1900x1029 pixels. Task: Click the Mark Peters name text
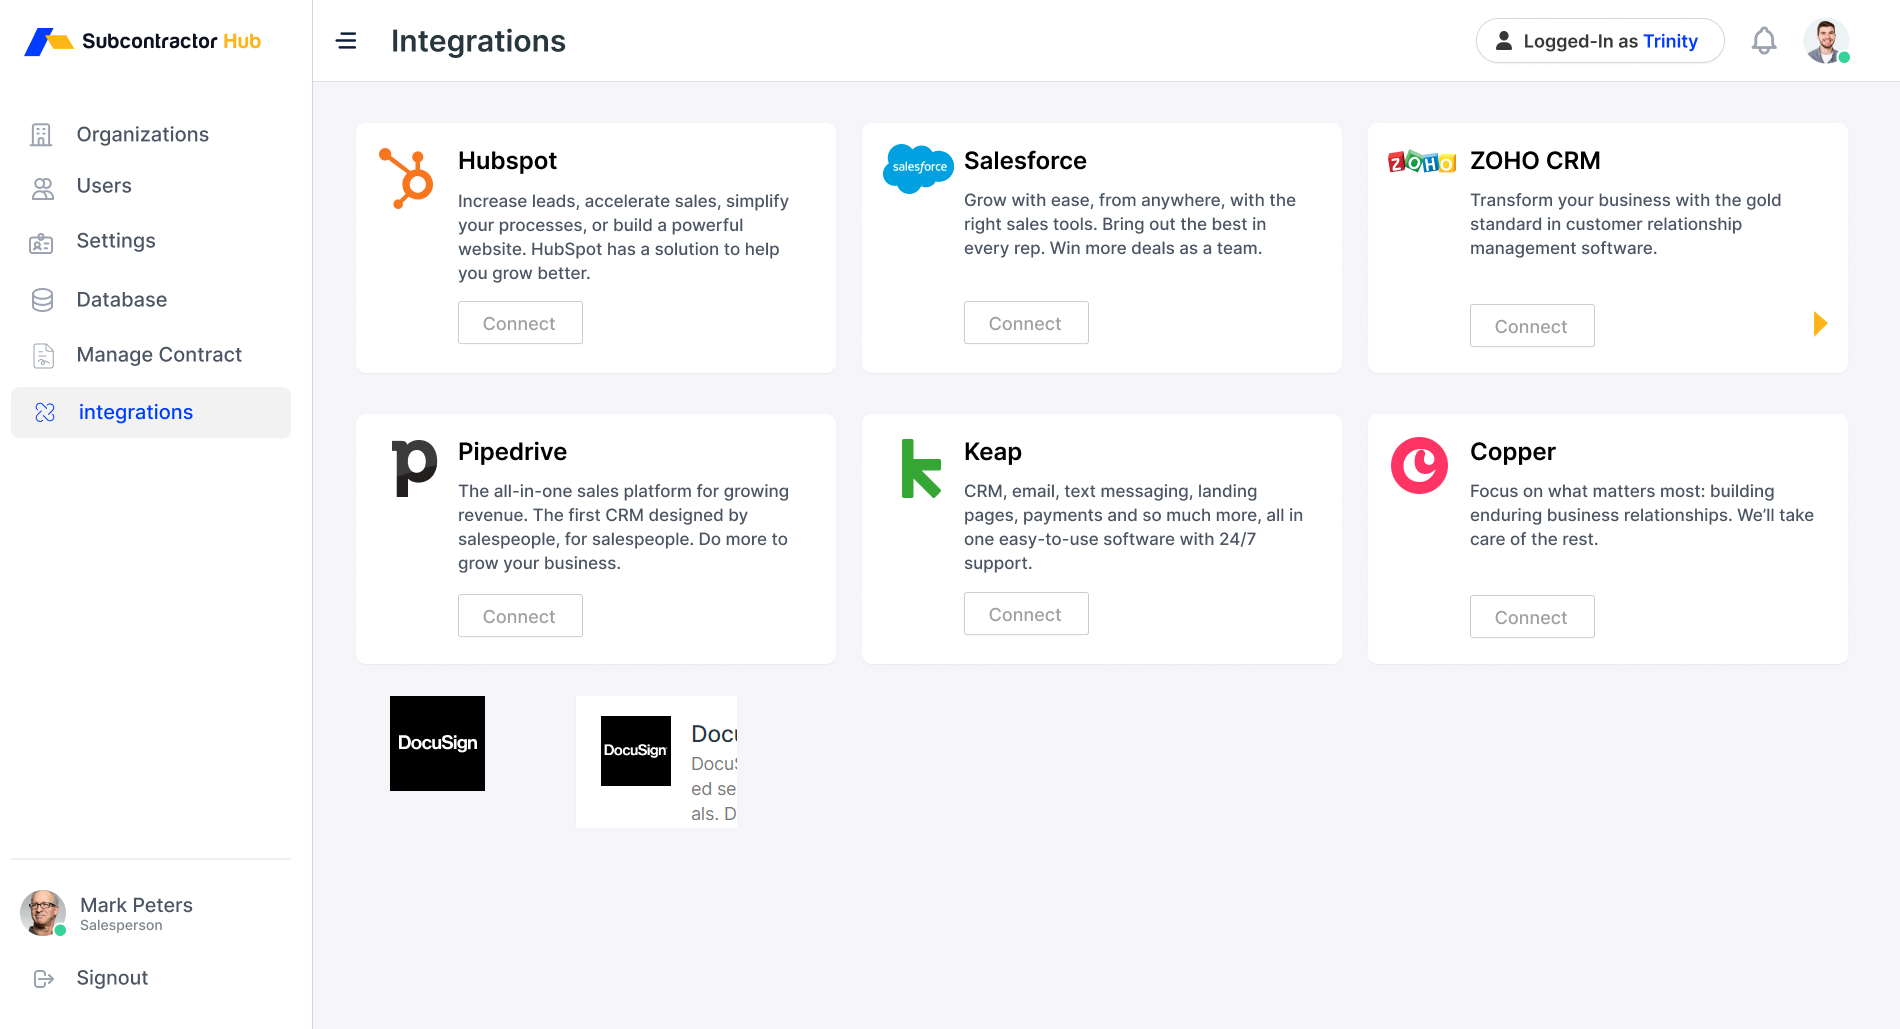tap(136, 905)
